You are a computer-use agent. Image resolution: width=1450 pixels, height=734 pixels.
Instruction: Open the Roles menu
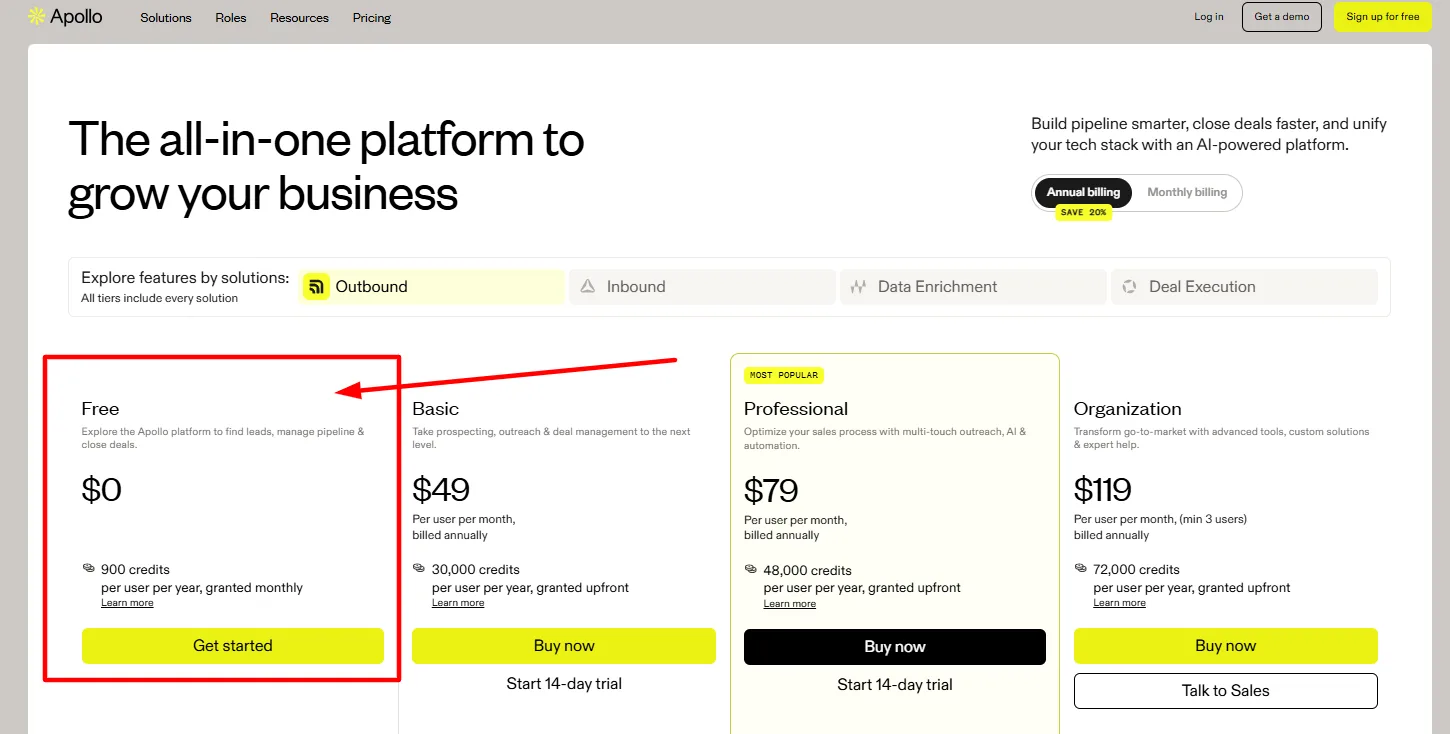click(x=231, y=18)
